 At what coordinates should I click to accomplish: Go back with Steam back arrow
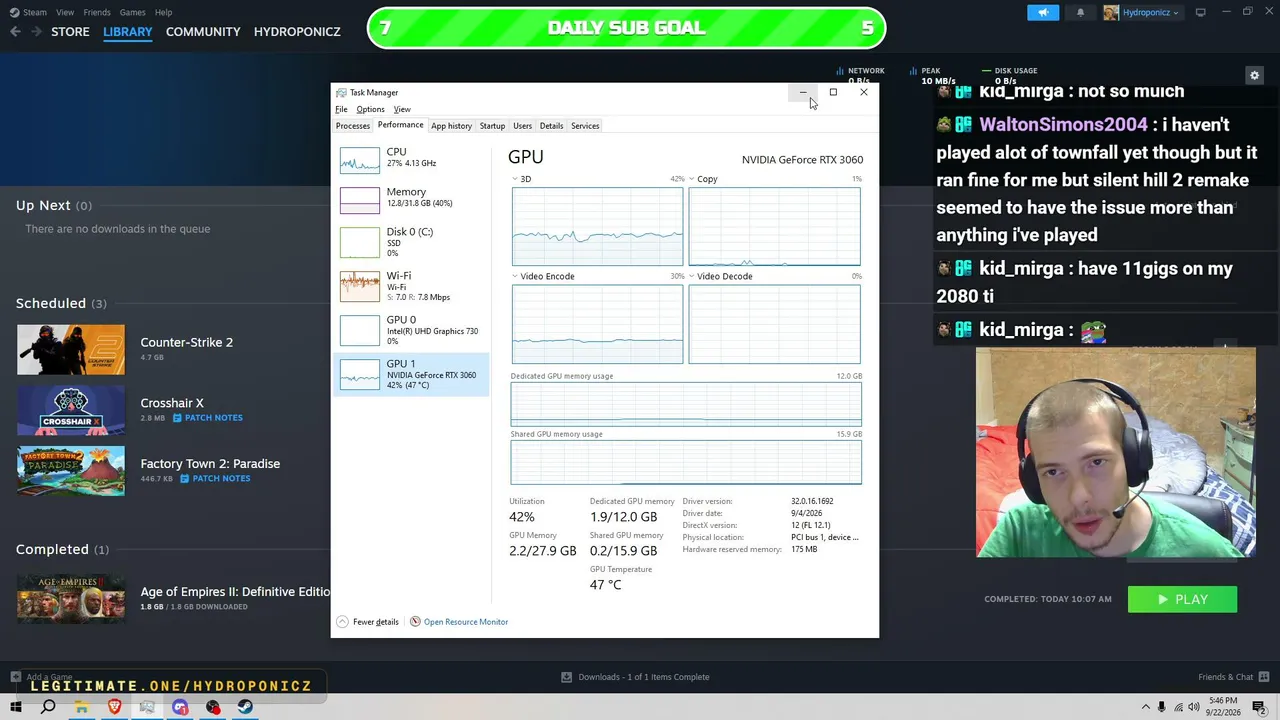[x=15, y=32]
